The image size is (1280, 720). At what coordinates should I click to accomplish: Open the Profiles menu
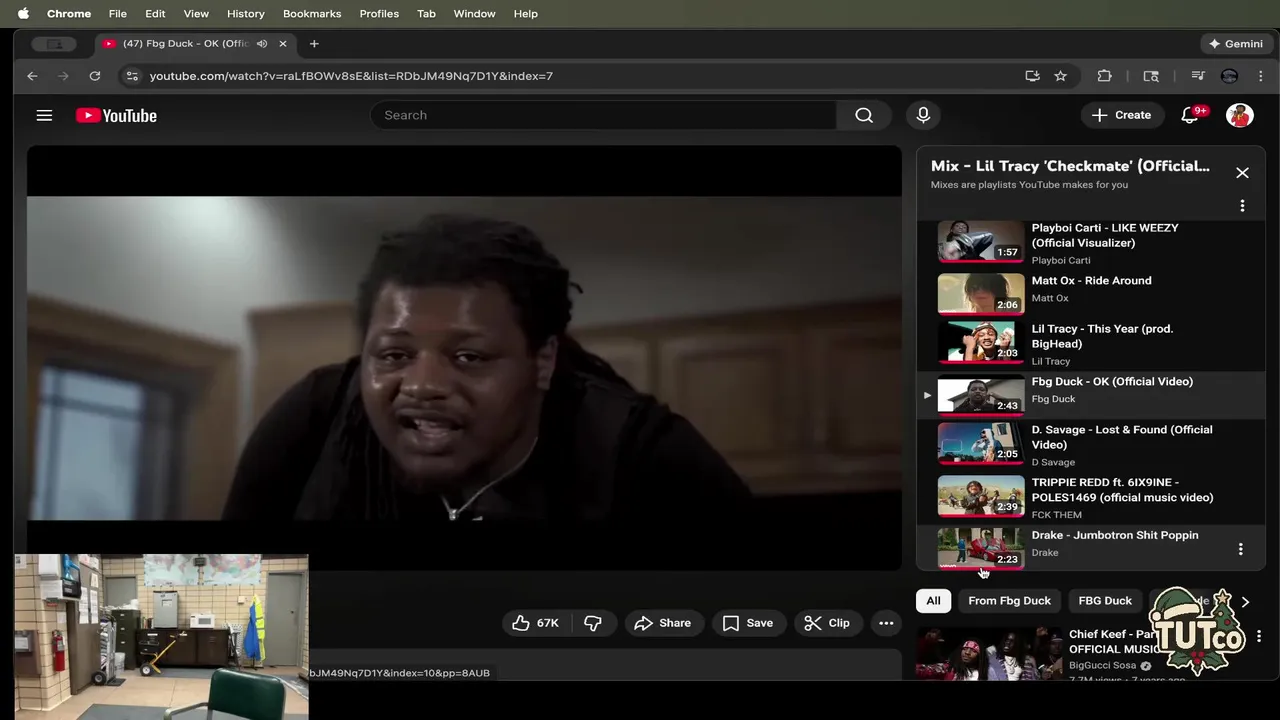point(379,14)
